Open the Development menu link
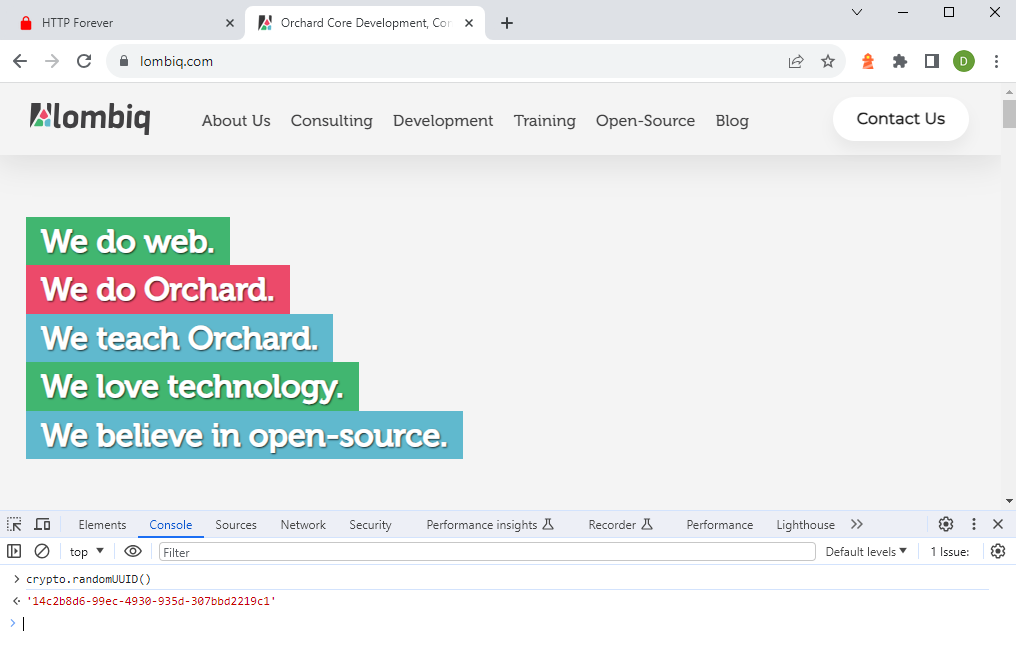This screenshot has height=648, width=1016. point(443,121)
